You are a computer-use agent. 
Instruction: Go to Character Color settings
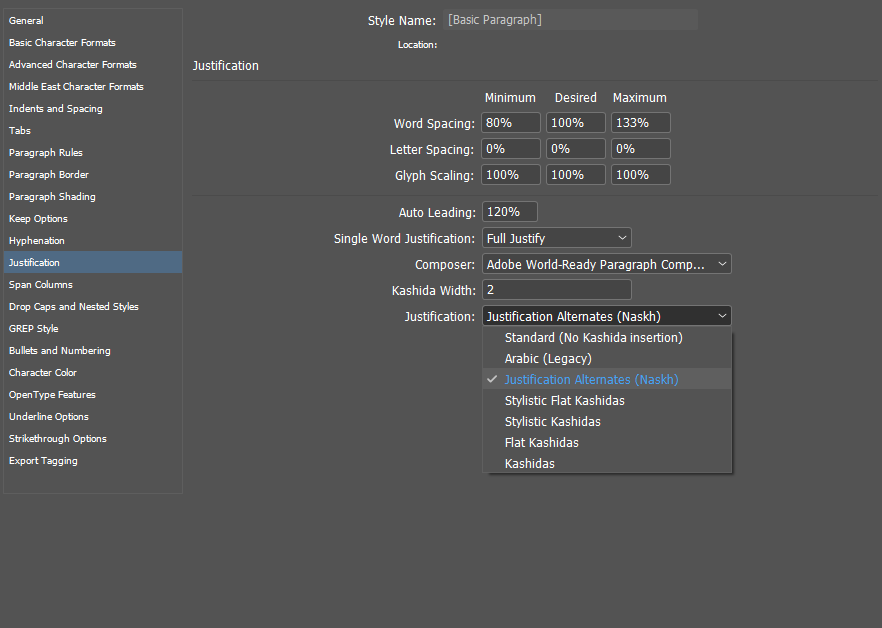43,373
